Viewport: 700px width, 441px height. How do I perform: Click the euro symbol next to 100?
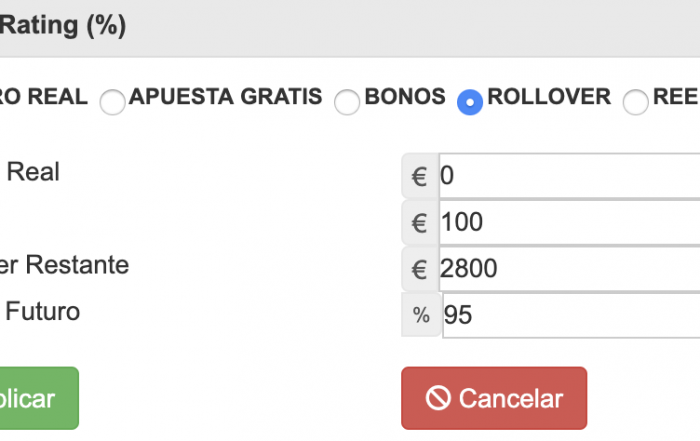pos(420,222)
